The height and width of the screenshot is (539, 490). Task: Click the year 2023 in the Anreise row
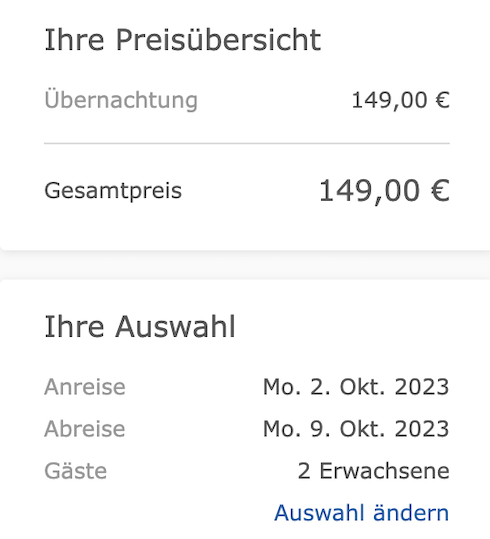[x=422, y=387]
